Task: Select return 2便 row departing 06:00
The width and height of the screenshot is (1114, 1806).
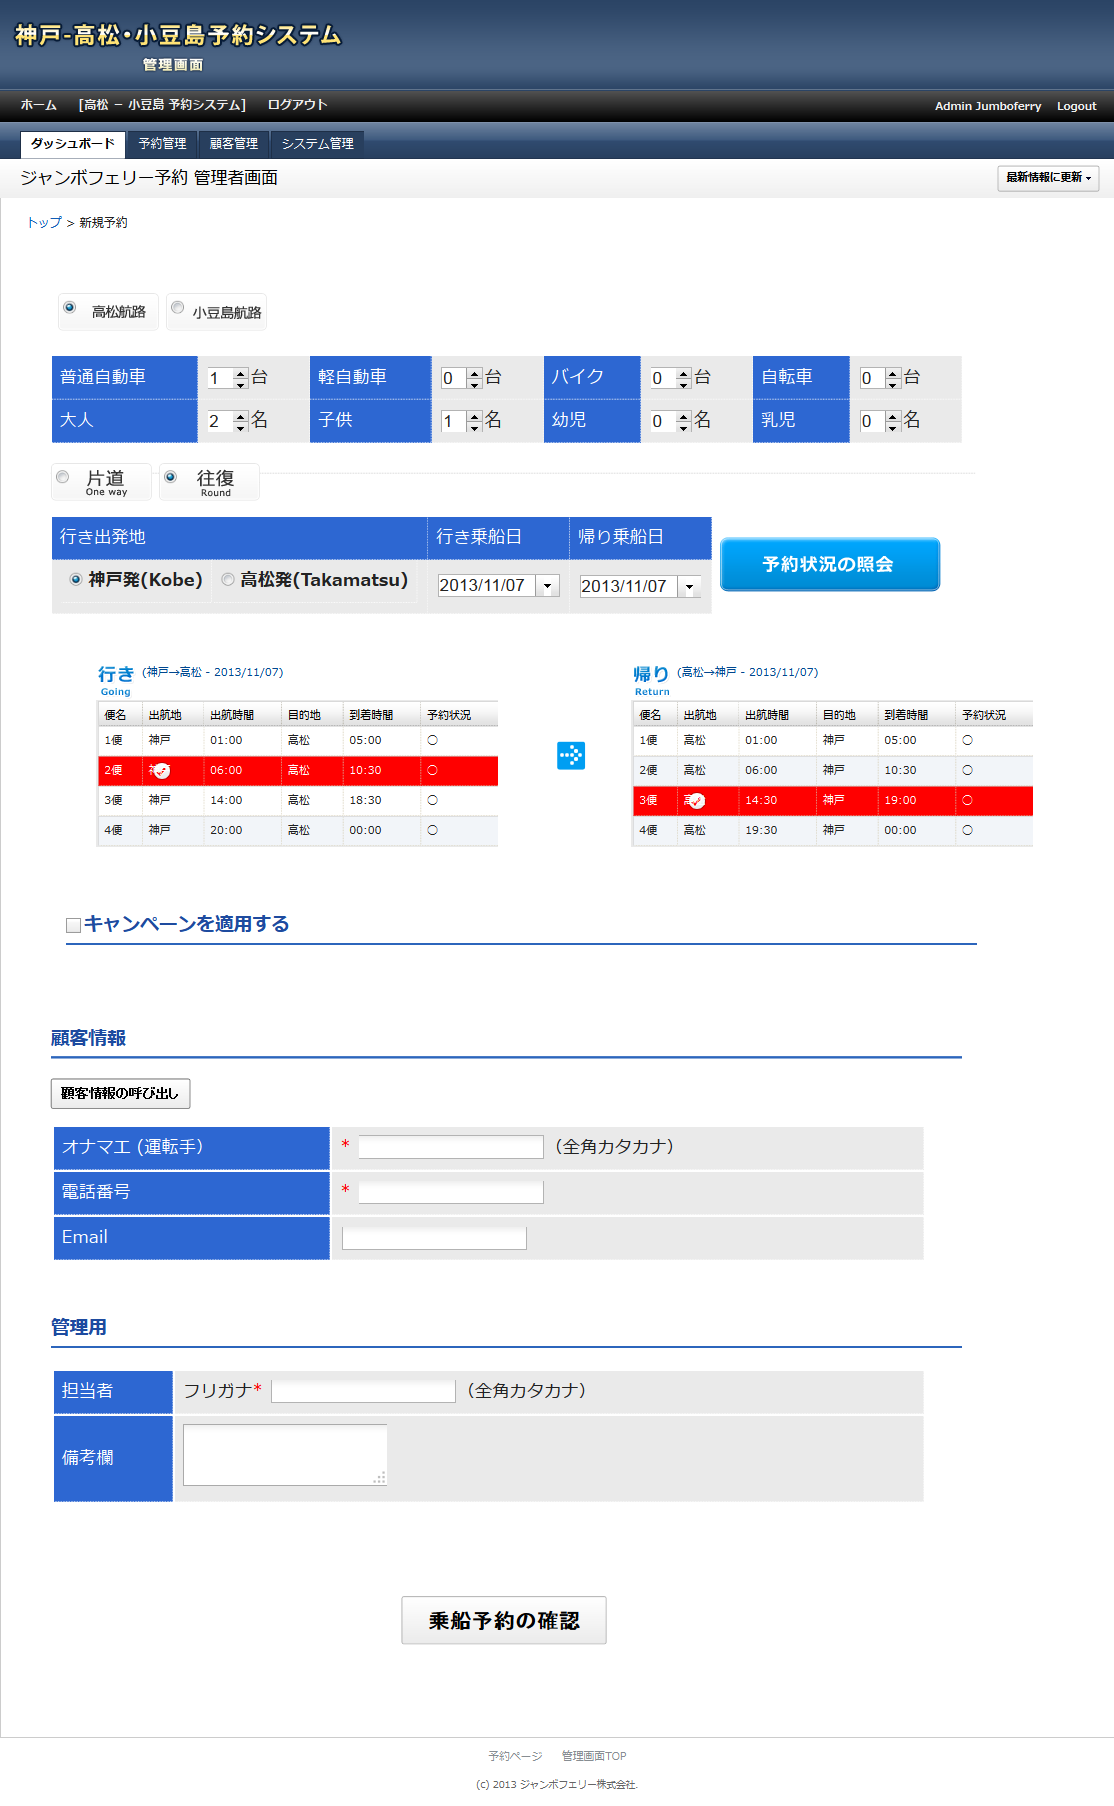Action: click(833, 771)
